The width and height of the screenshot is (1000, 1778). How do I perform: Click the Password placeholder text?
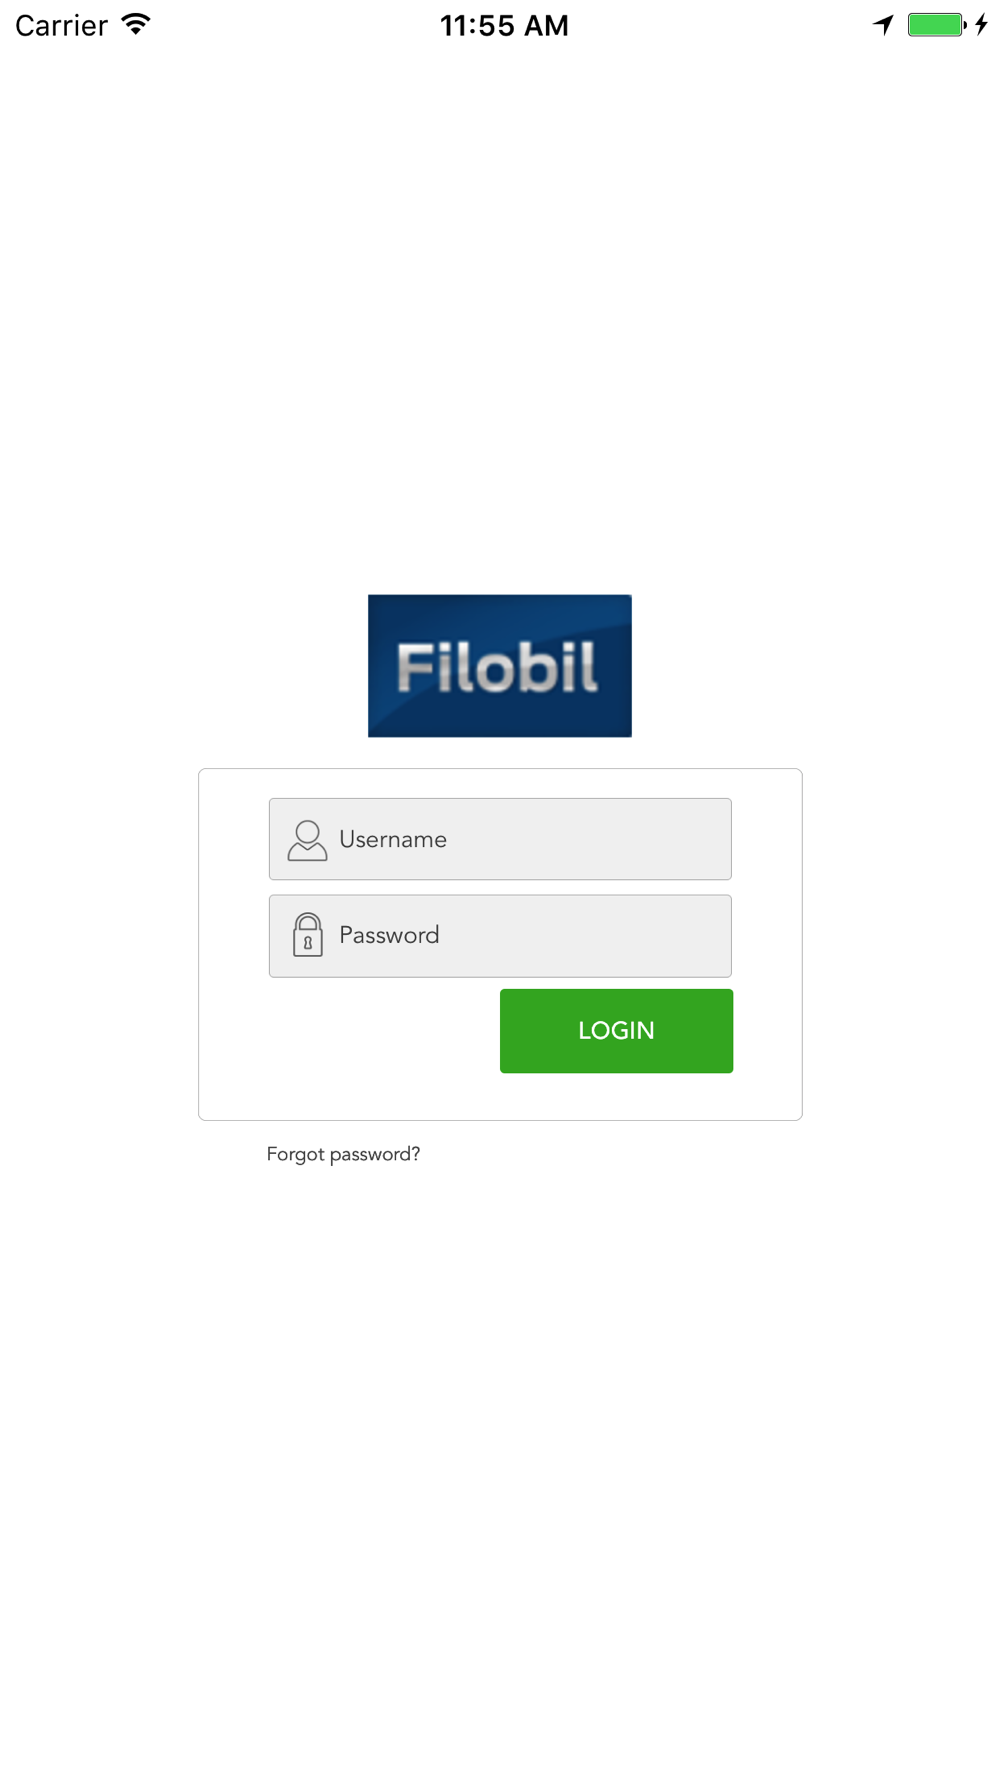389,935
